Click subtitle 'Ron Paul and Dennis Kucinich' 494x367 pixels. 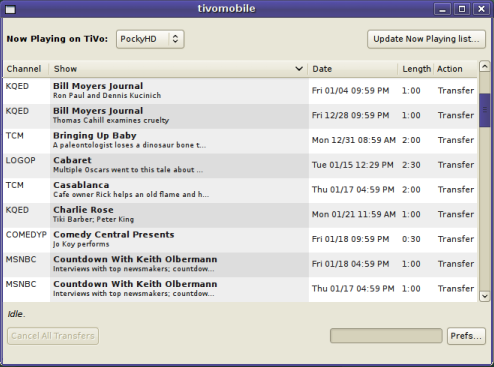click(x=107, y=96)
